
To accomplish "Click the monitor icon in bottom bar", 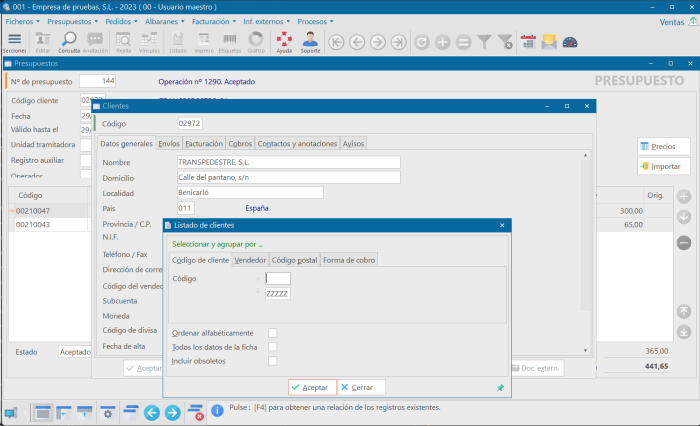I will tap(11, 413).
